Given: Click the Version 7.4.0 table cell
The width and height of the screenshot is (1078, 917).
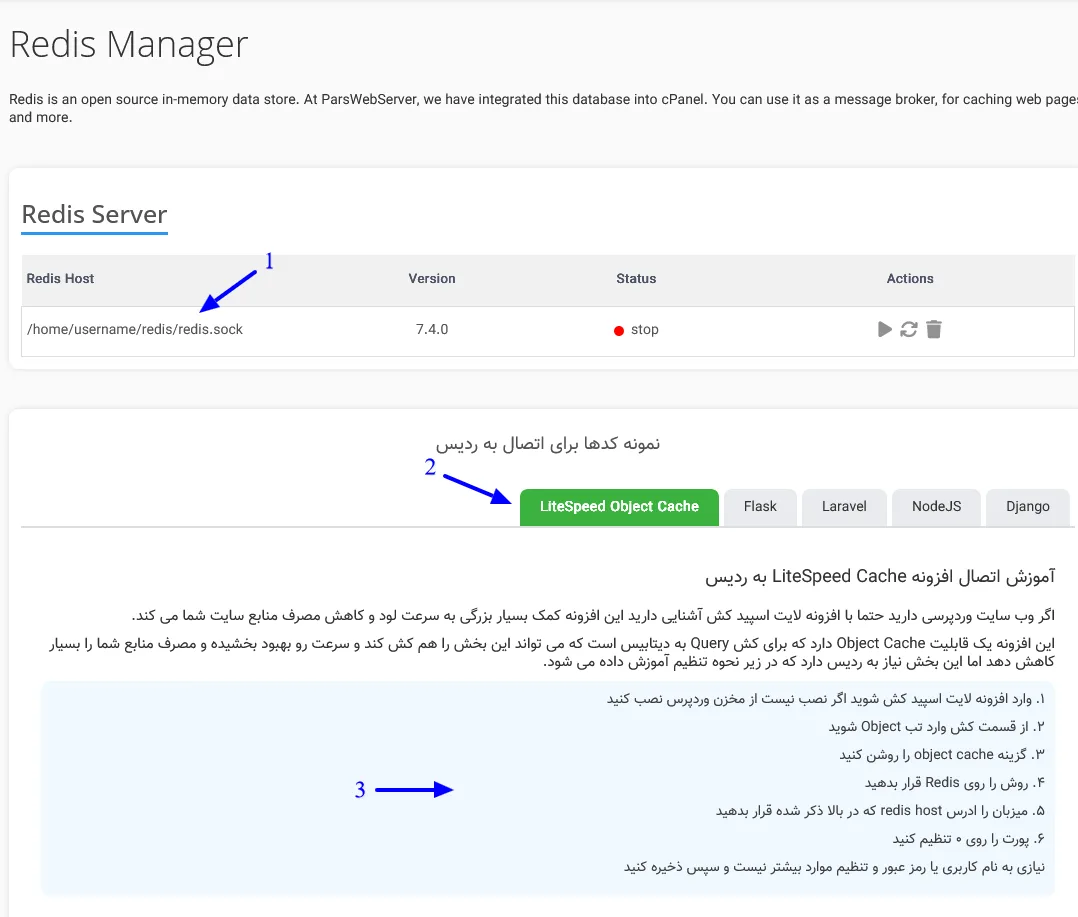Looking at the screenshot, I should tap(431, 329).
